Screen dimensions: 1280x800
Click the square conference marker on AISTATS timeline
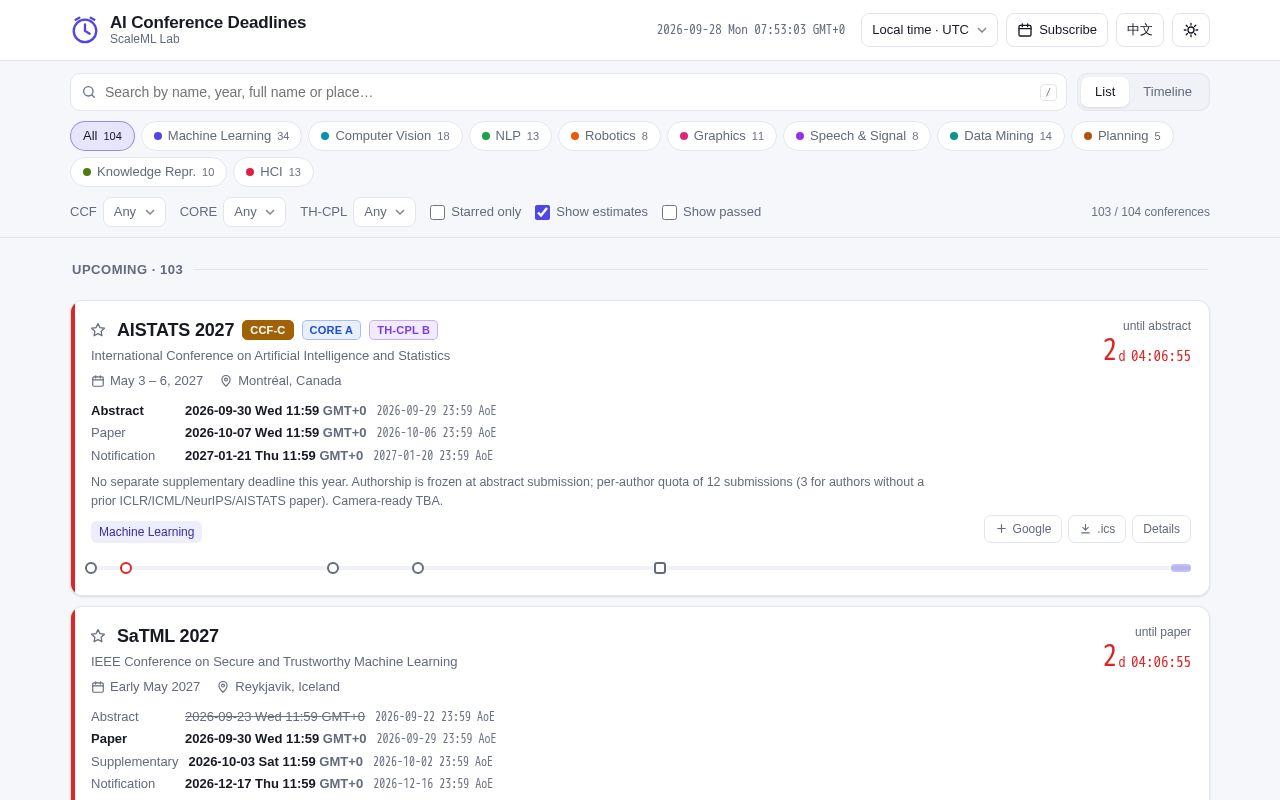click(x=660, y=568)
